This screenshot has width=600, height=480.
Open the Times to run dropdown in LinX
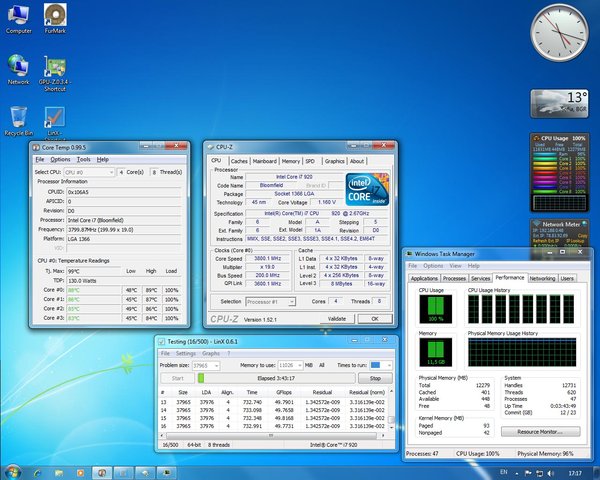(x=381, y=365)
